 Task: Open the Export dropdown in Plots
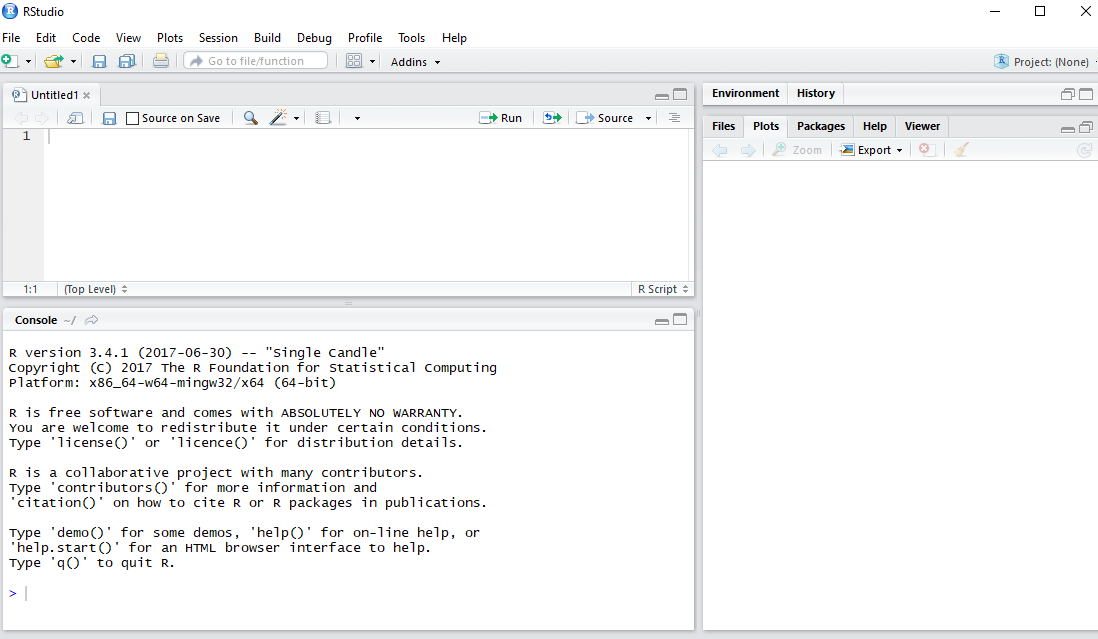point(872,150)
